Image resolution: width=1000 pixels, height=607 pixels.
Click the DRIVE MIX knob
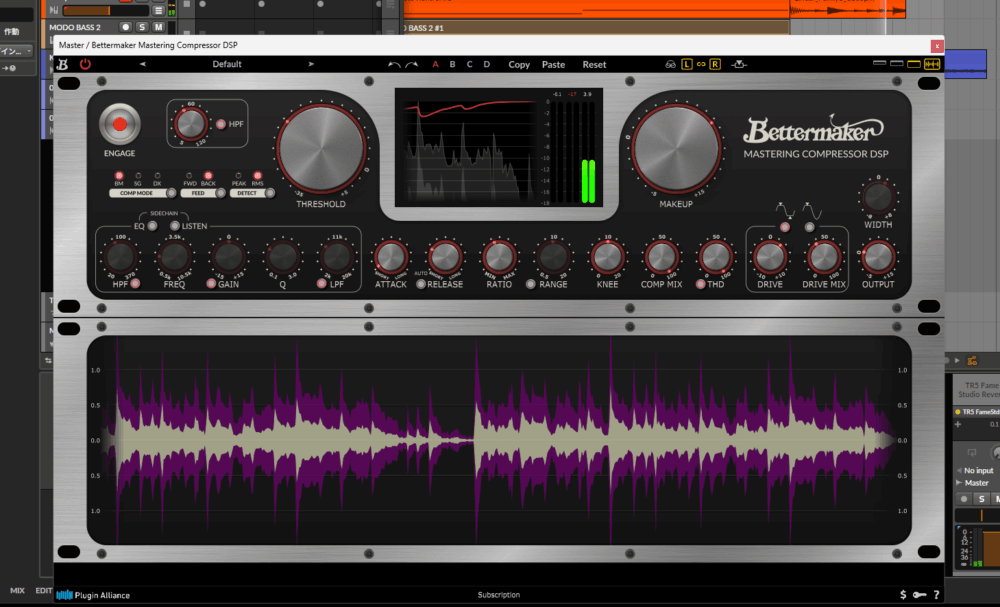(823, 257)
